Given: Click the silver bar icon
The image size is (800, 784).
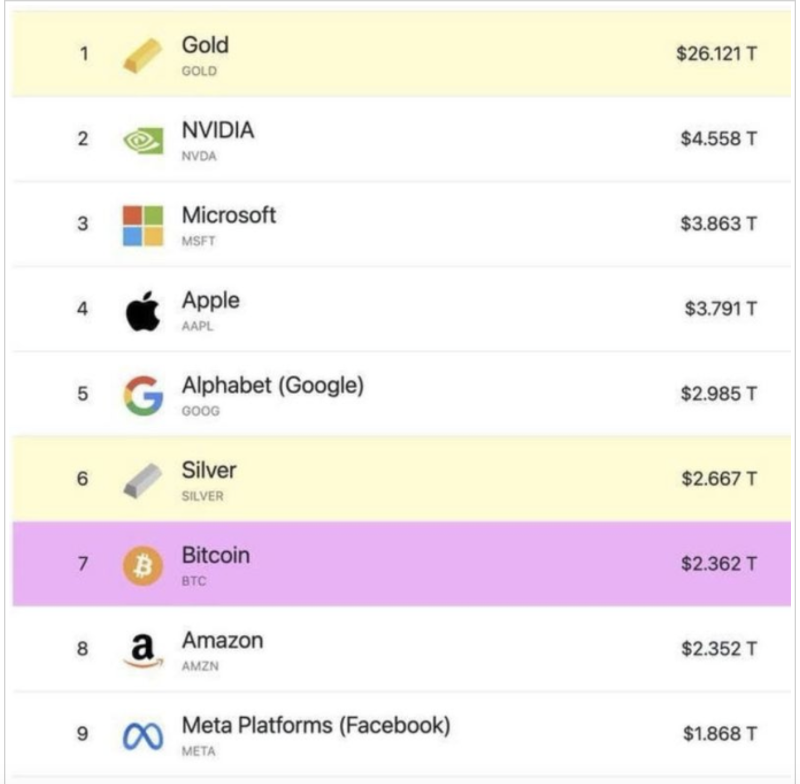Looking at the screenshot, I should coord(142,481).
